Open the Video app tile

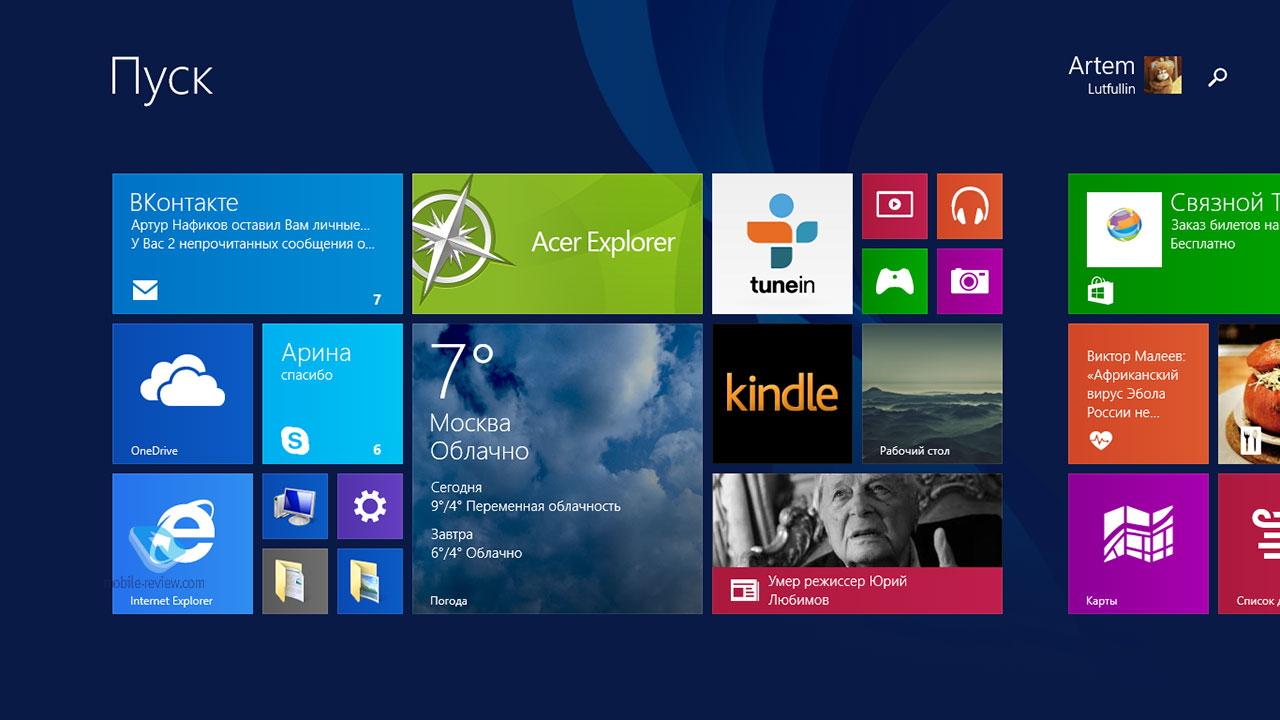894,206
